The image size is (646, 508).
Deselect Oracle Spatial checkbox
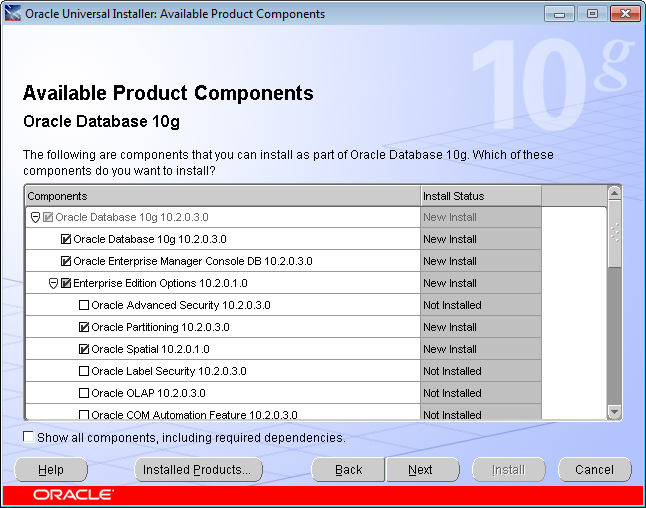84,349
